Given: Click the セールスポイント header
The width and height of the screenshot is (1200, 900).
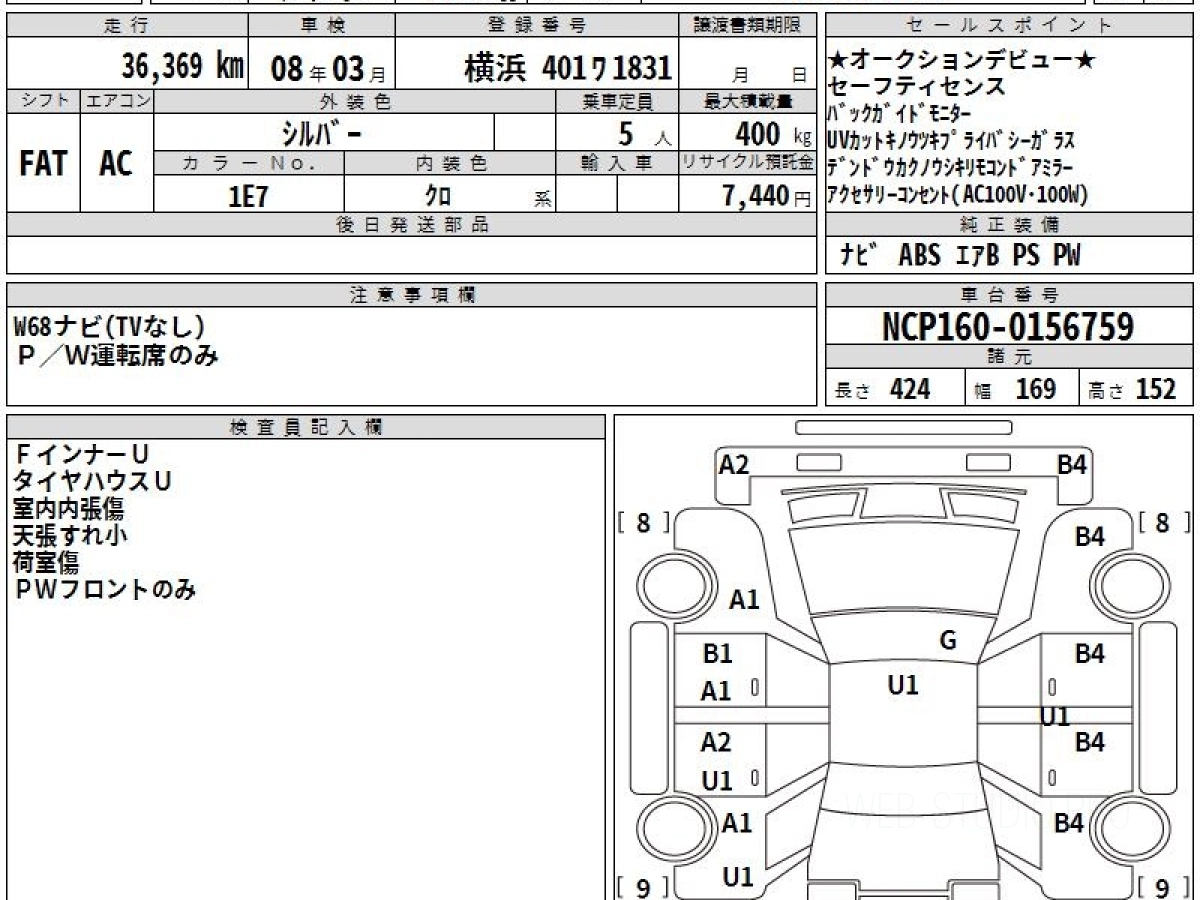Looking at the screenshot, I should (x=1010, y=25).
